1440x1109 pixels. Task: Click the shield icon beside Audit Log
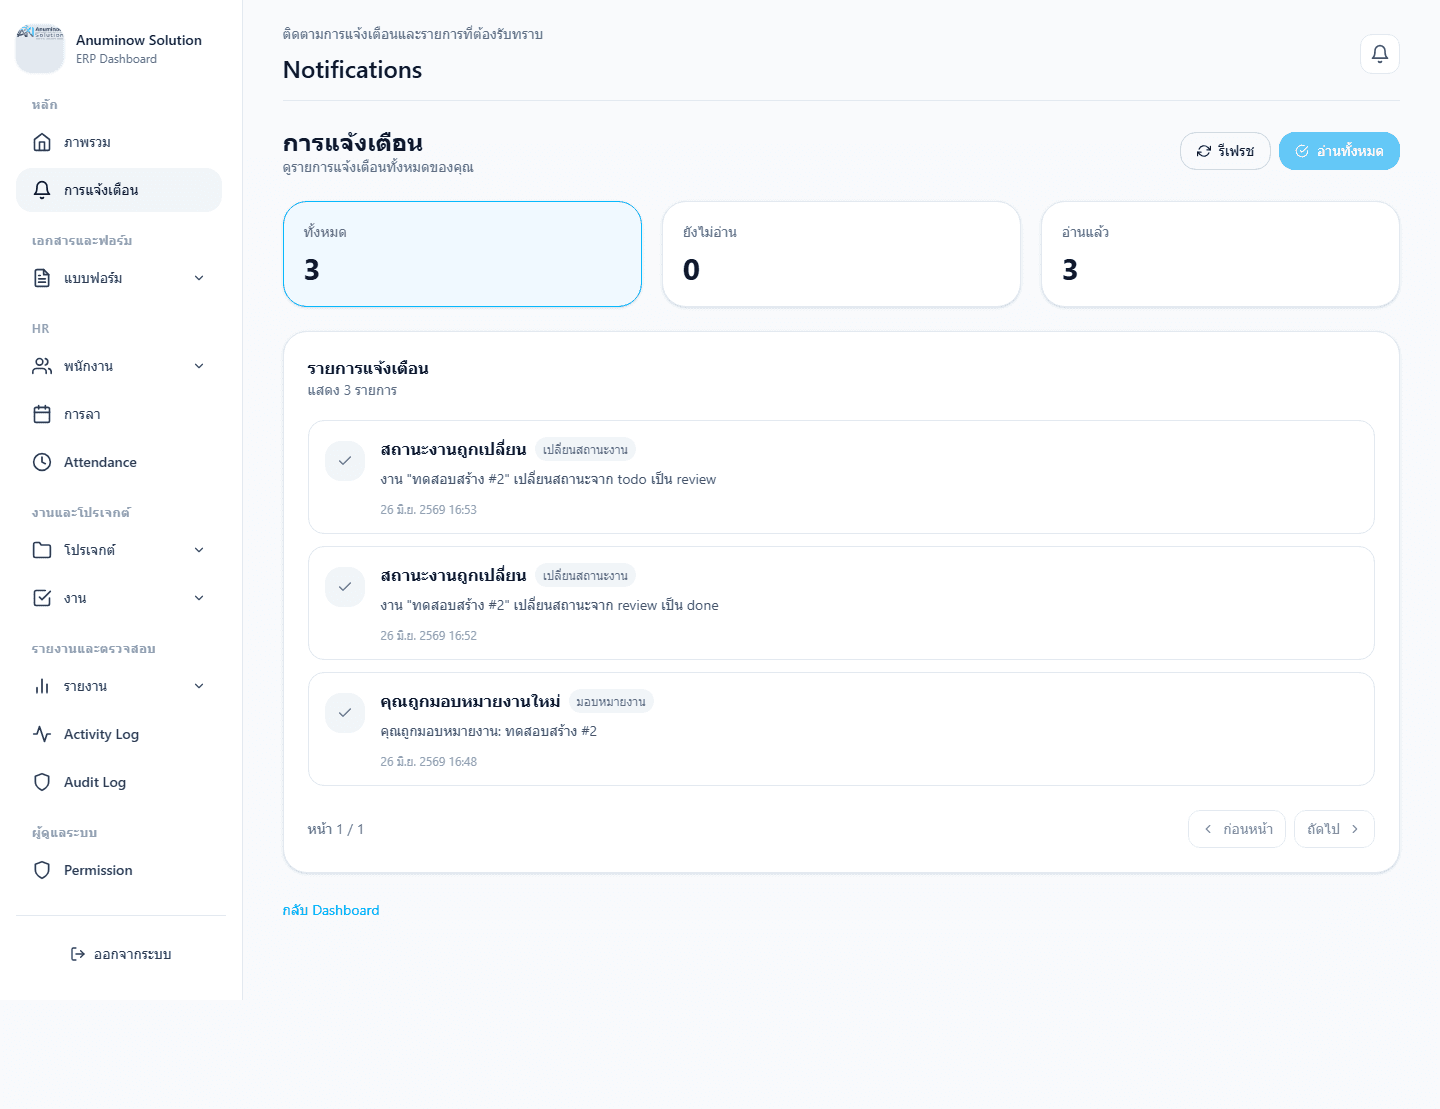pos(42,782)
